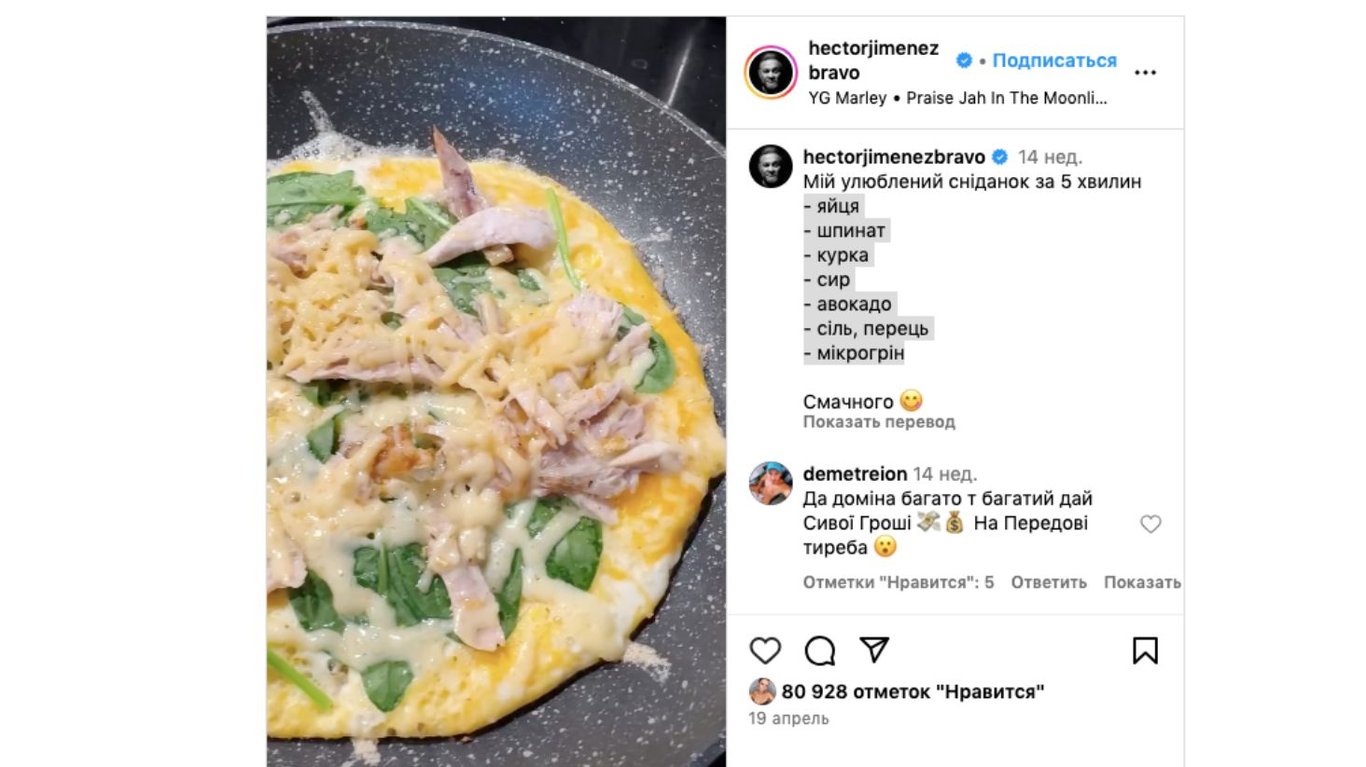Show the caption translation with Показать перевод

point(879,422)
